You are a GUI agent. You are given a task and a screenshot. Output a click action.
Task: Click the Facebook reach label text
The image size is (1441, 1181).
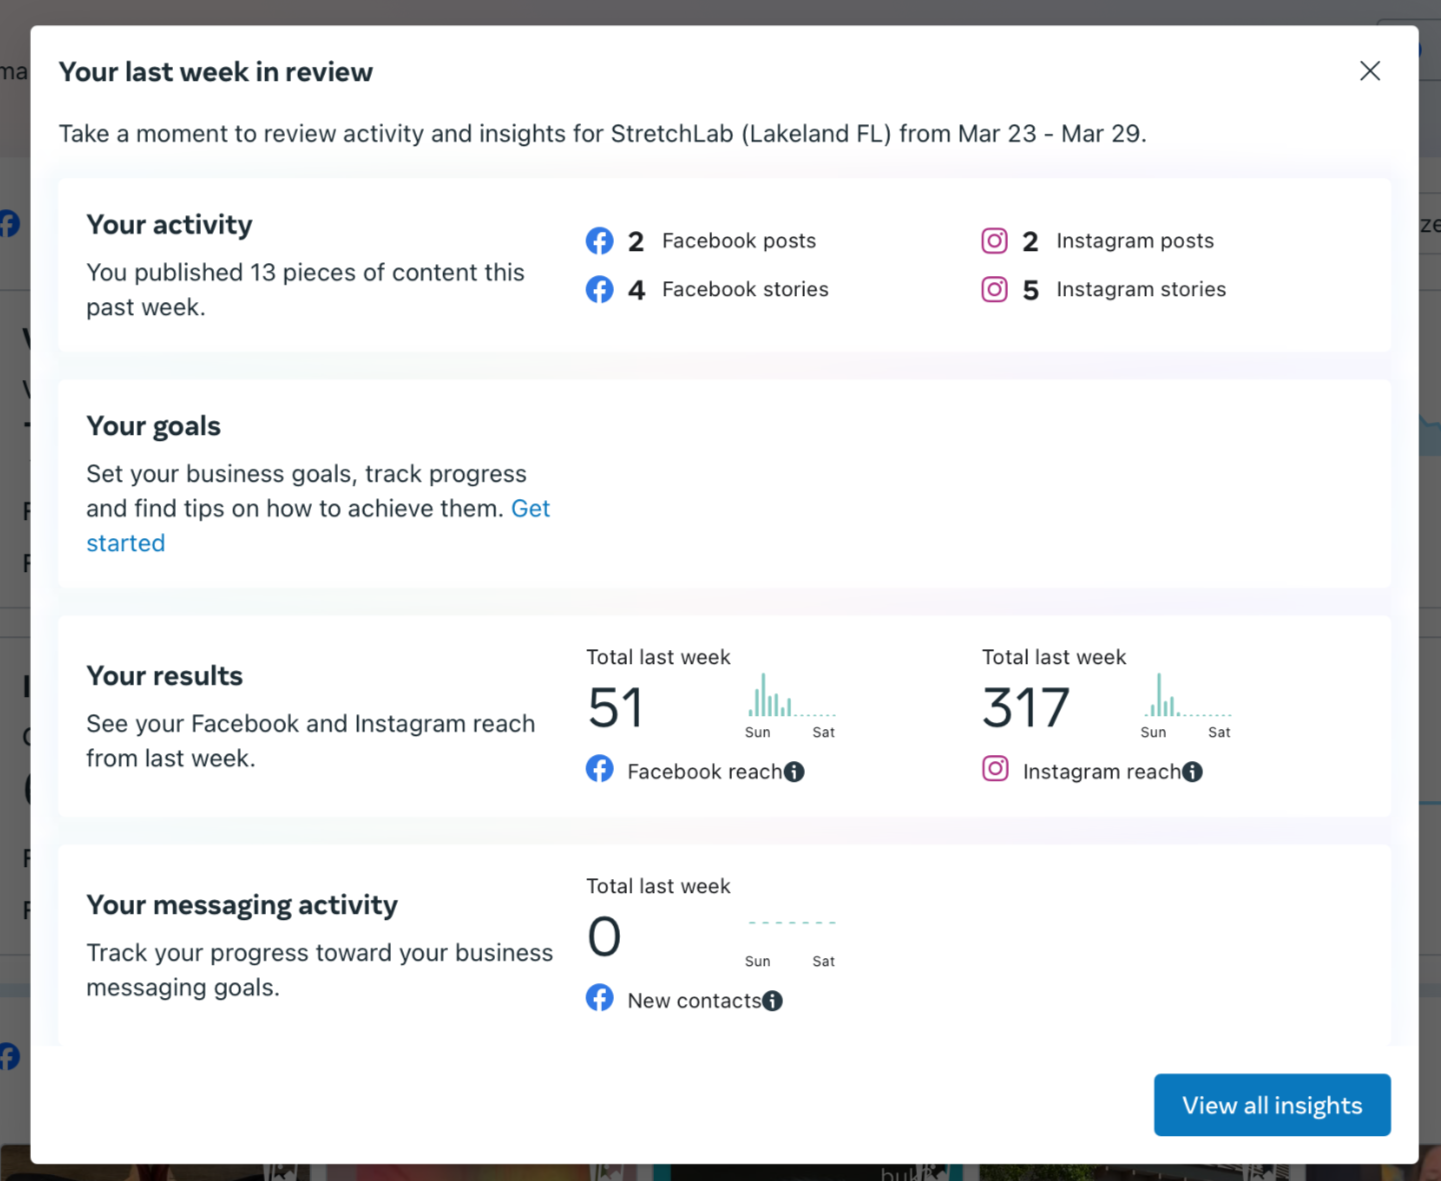704,772
